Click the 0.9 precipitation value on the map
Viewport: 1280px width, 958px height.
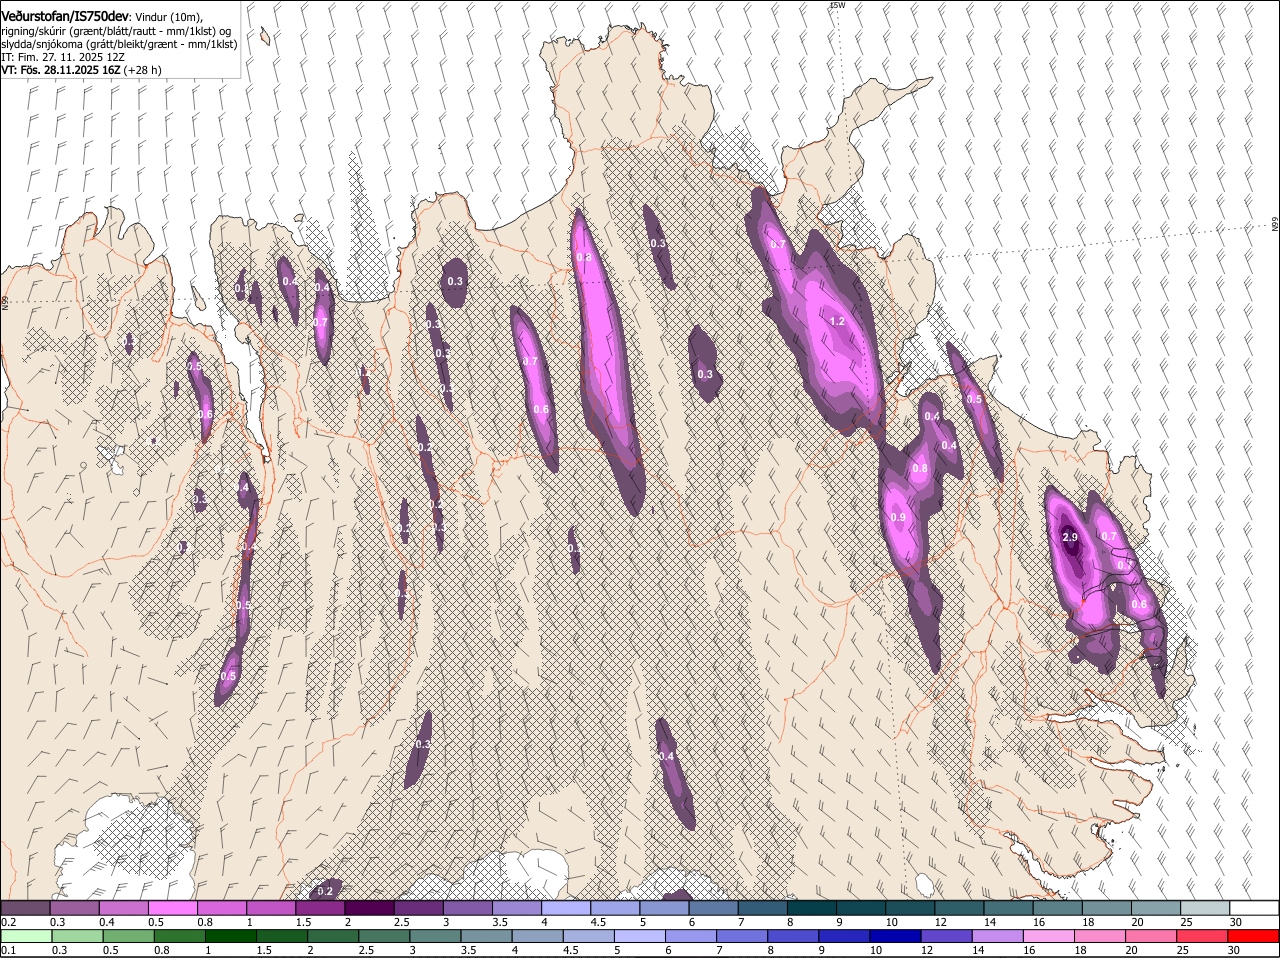point(898,517)
